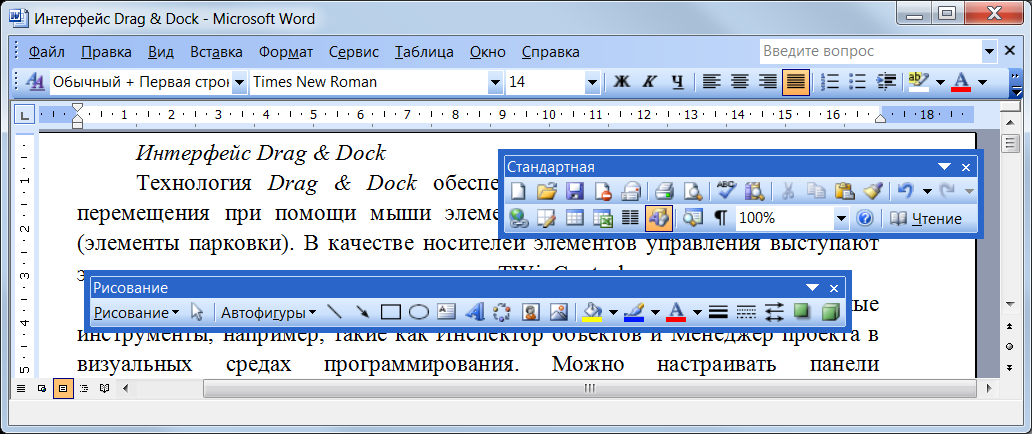Click the E-mail/fax send icon
The height and width of the screenshot is (434, 1032).
(630, 192)
